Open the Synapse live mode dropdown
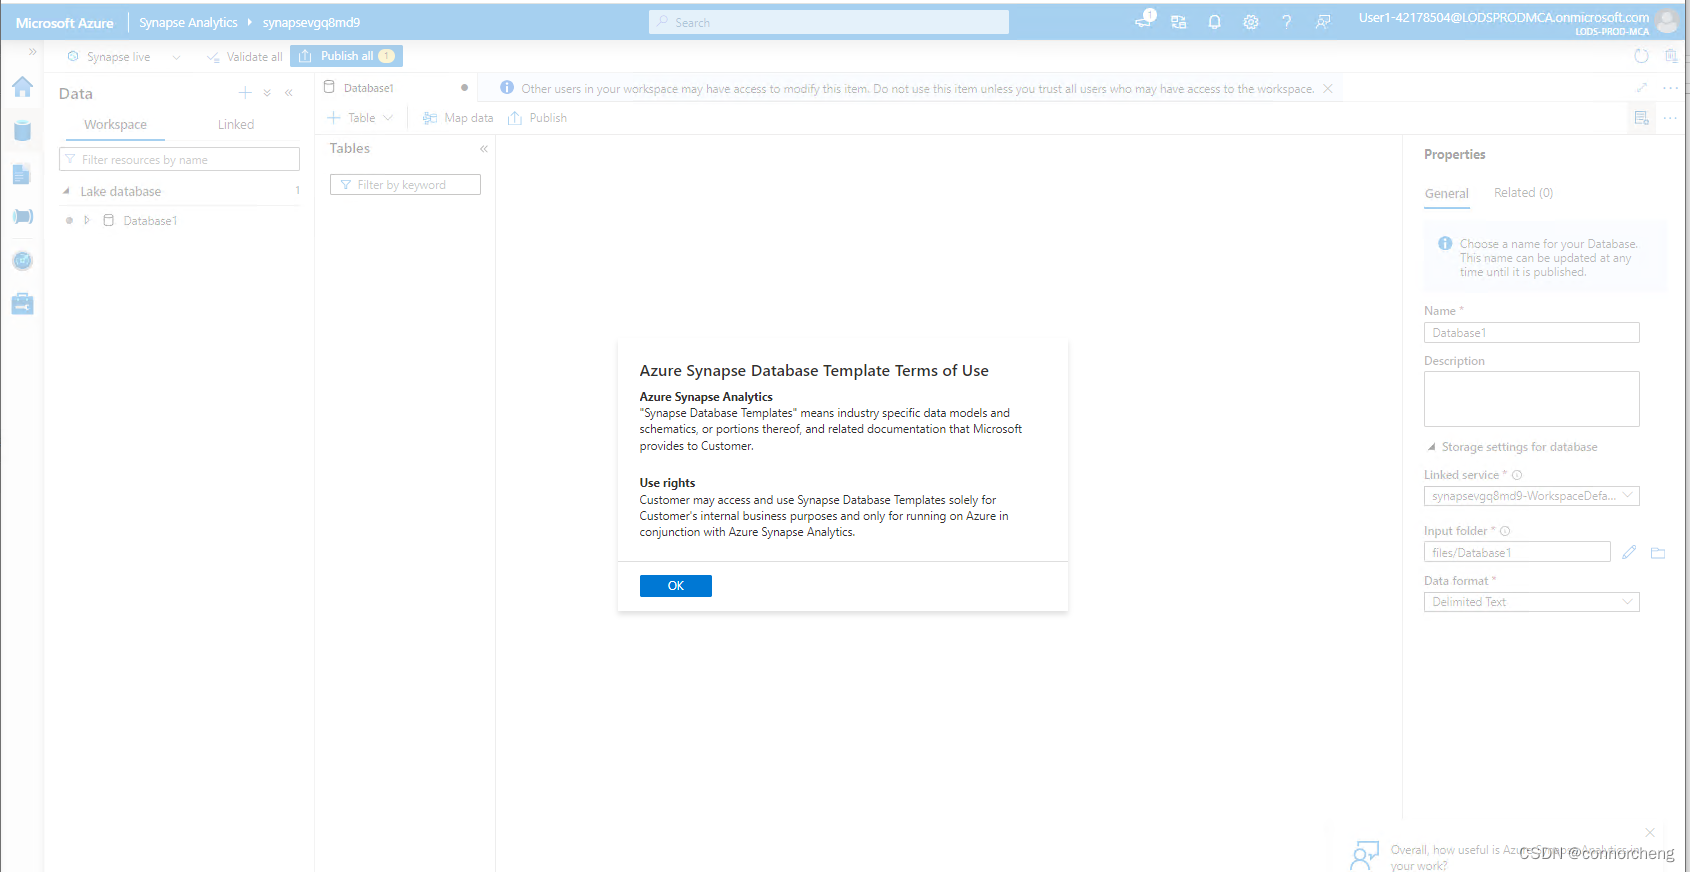The width and height of the screenshot is (1690, 872). coord(123,57)
